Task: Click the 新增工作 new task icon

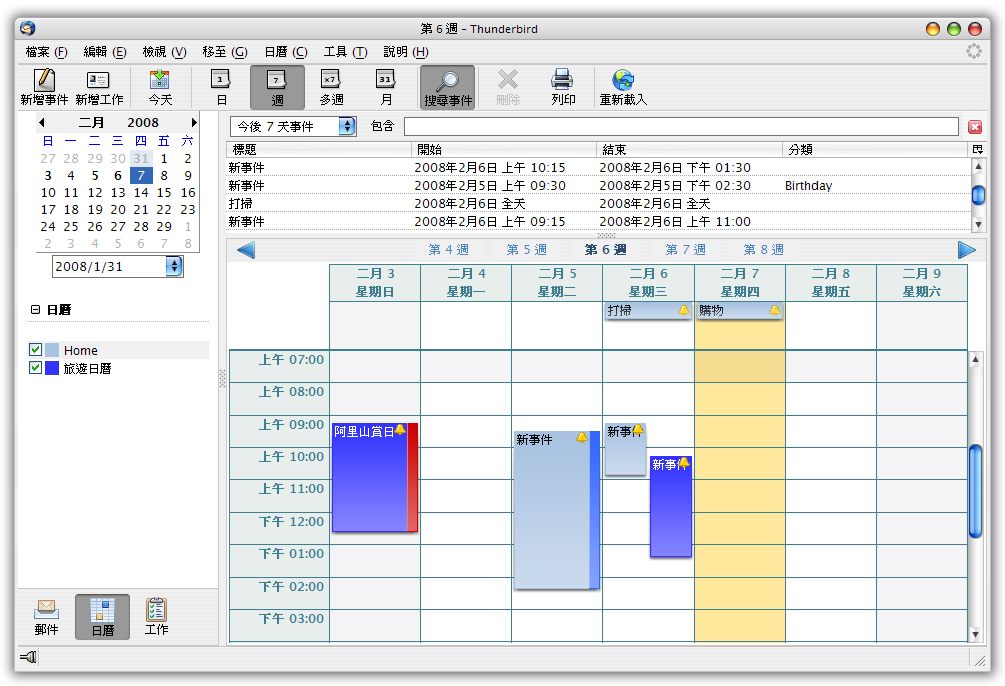Action: [x=99, y=81]
